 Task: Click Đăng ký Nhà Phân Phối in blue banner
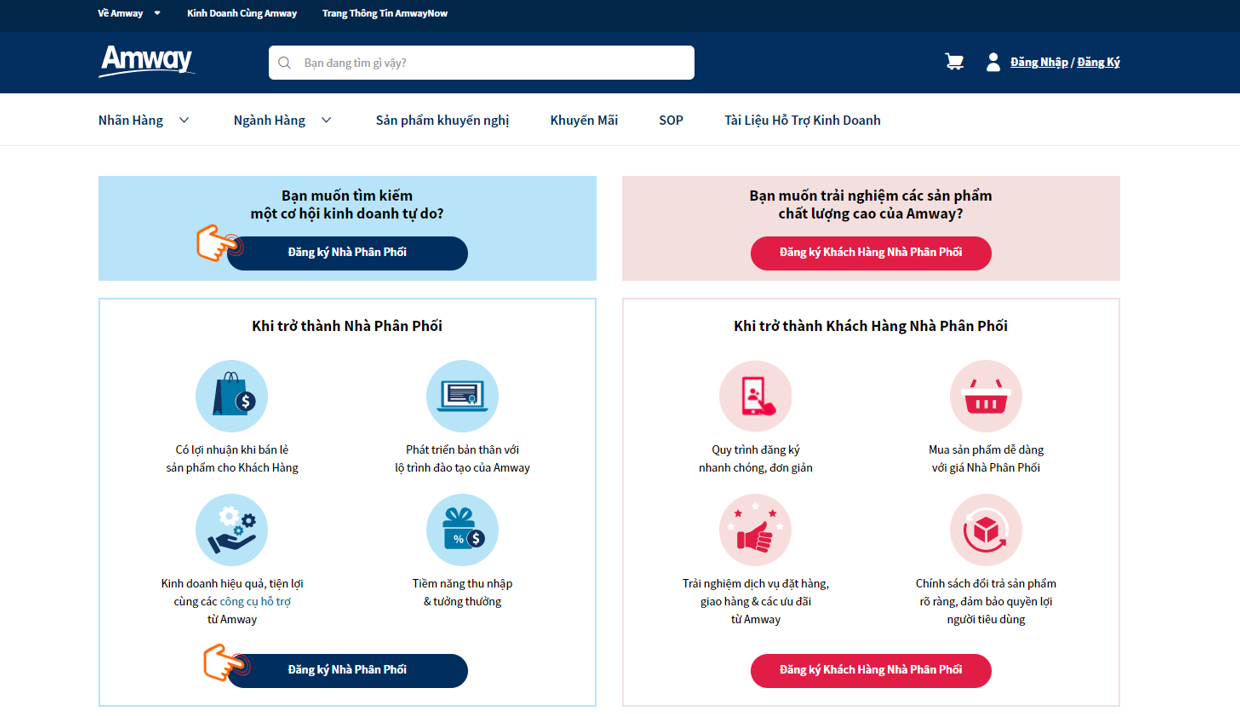[x=347, y=253]
